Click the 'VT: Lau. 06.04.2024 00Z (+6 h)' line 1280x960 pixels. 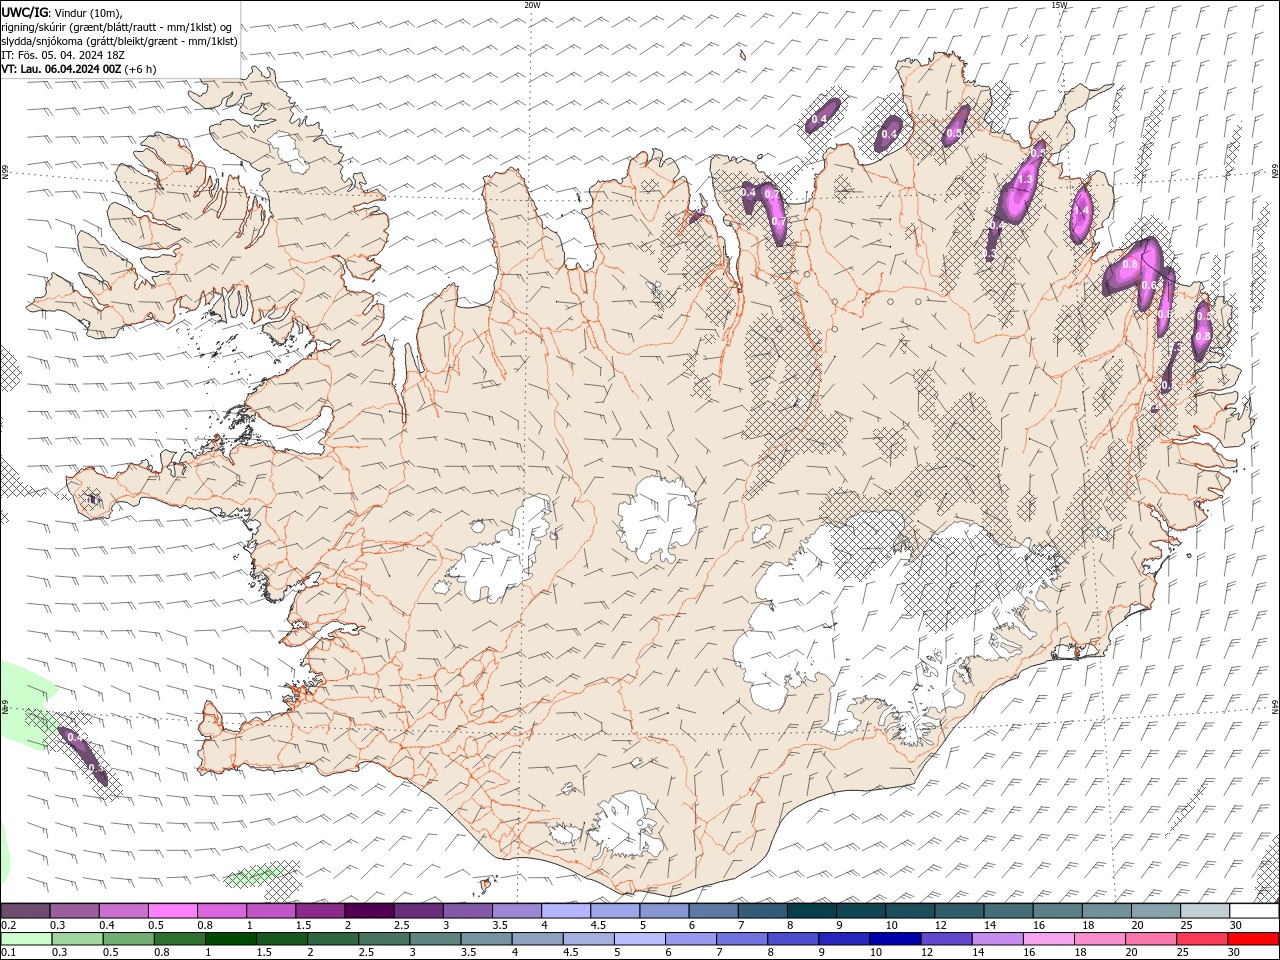point(78,69)
